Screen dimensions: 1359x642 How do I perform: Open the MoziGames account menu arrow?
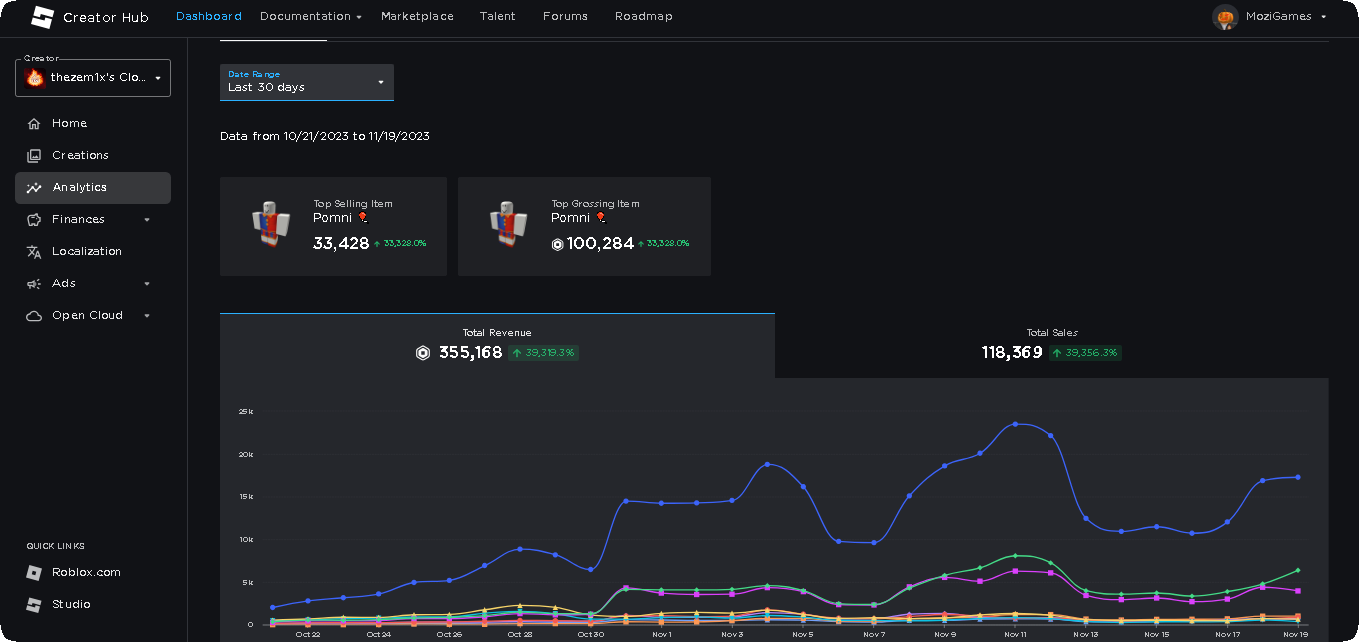tap(1324, 17)
